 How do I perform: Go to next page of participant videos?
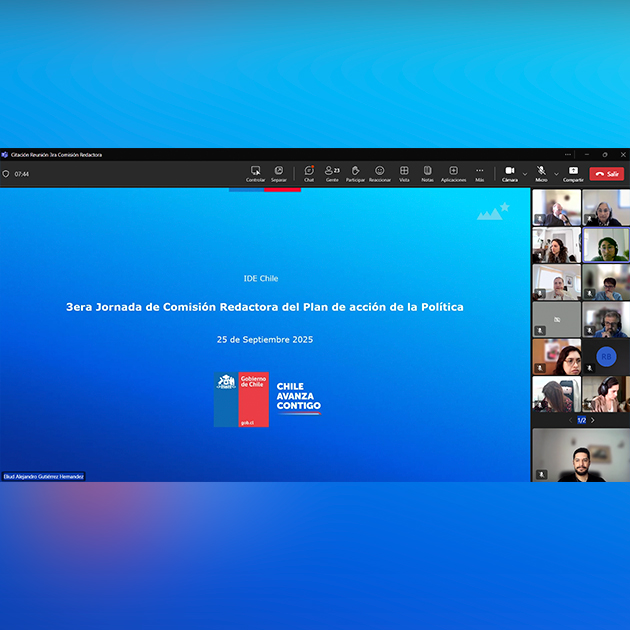593,420
